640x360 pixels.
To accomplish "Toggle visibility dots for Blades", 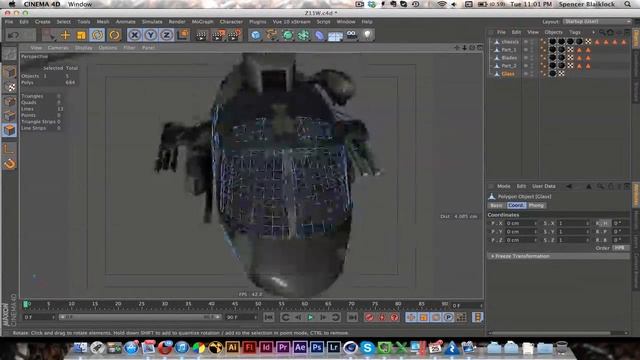I will (532, 58).
